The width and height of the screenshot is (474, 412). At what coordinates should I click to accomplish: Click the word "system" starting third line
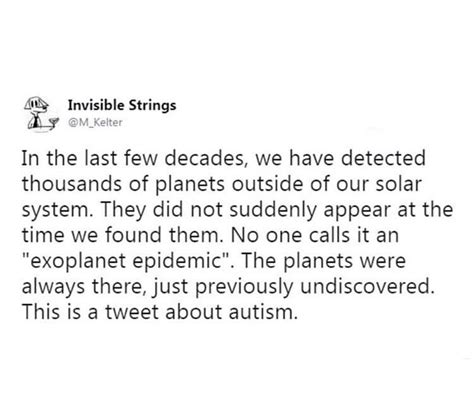pos(58,211)
